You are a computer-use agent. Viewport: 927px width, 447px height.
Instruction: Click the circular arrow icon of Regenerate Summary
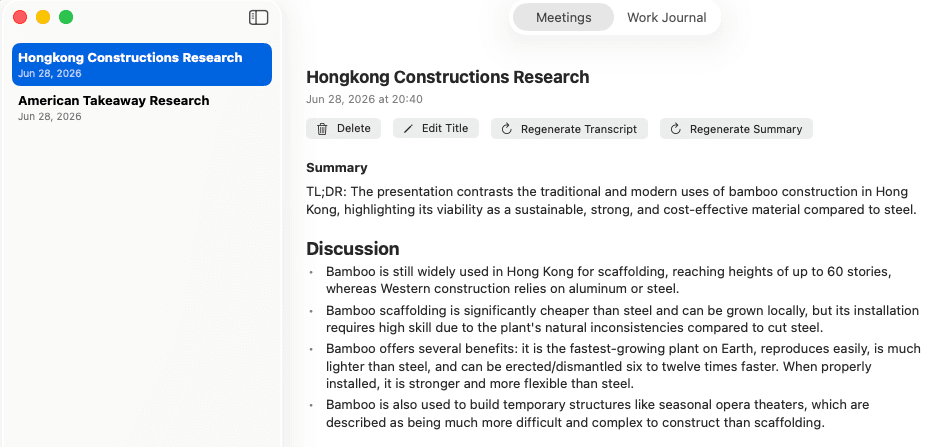point(676,129)
